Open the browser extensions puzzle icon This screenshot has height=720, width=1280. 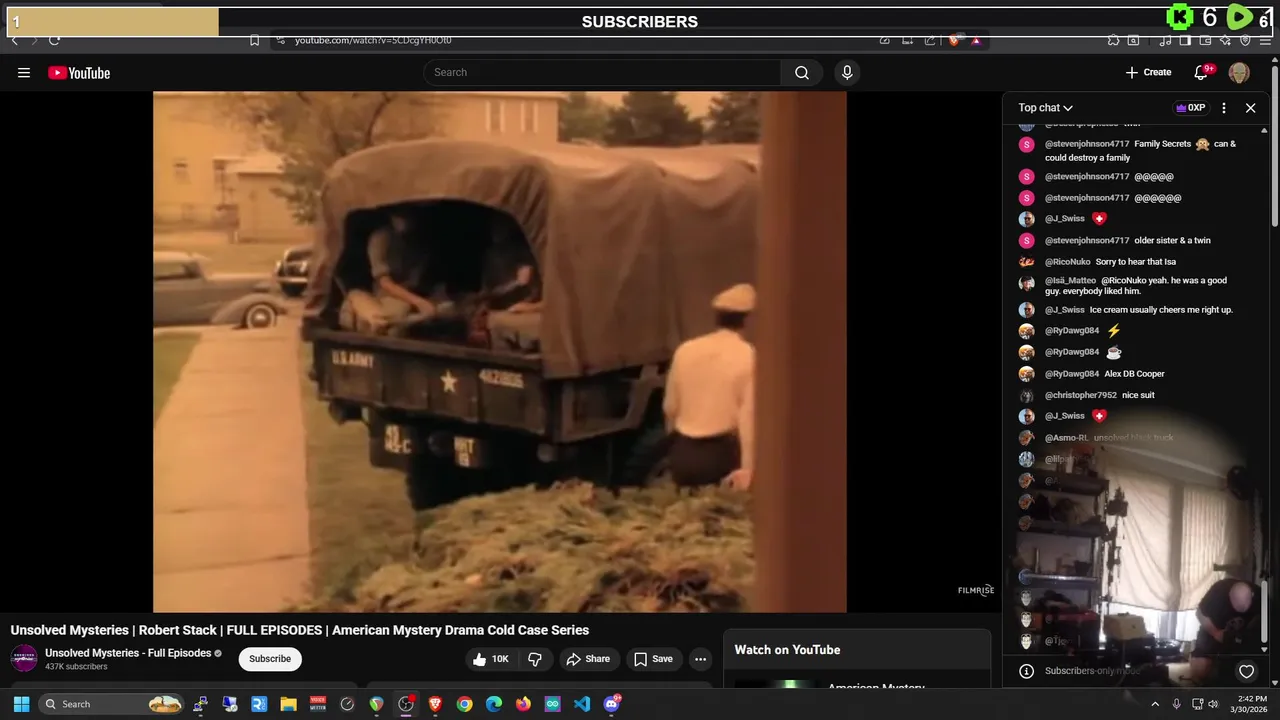1113,41
